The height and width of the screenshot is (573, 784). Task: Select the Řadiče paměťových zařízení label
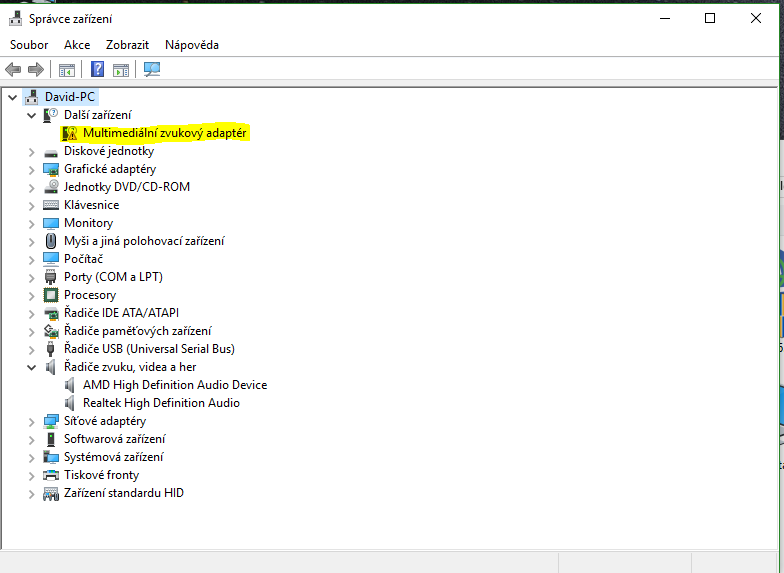138,331
